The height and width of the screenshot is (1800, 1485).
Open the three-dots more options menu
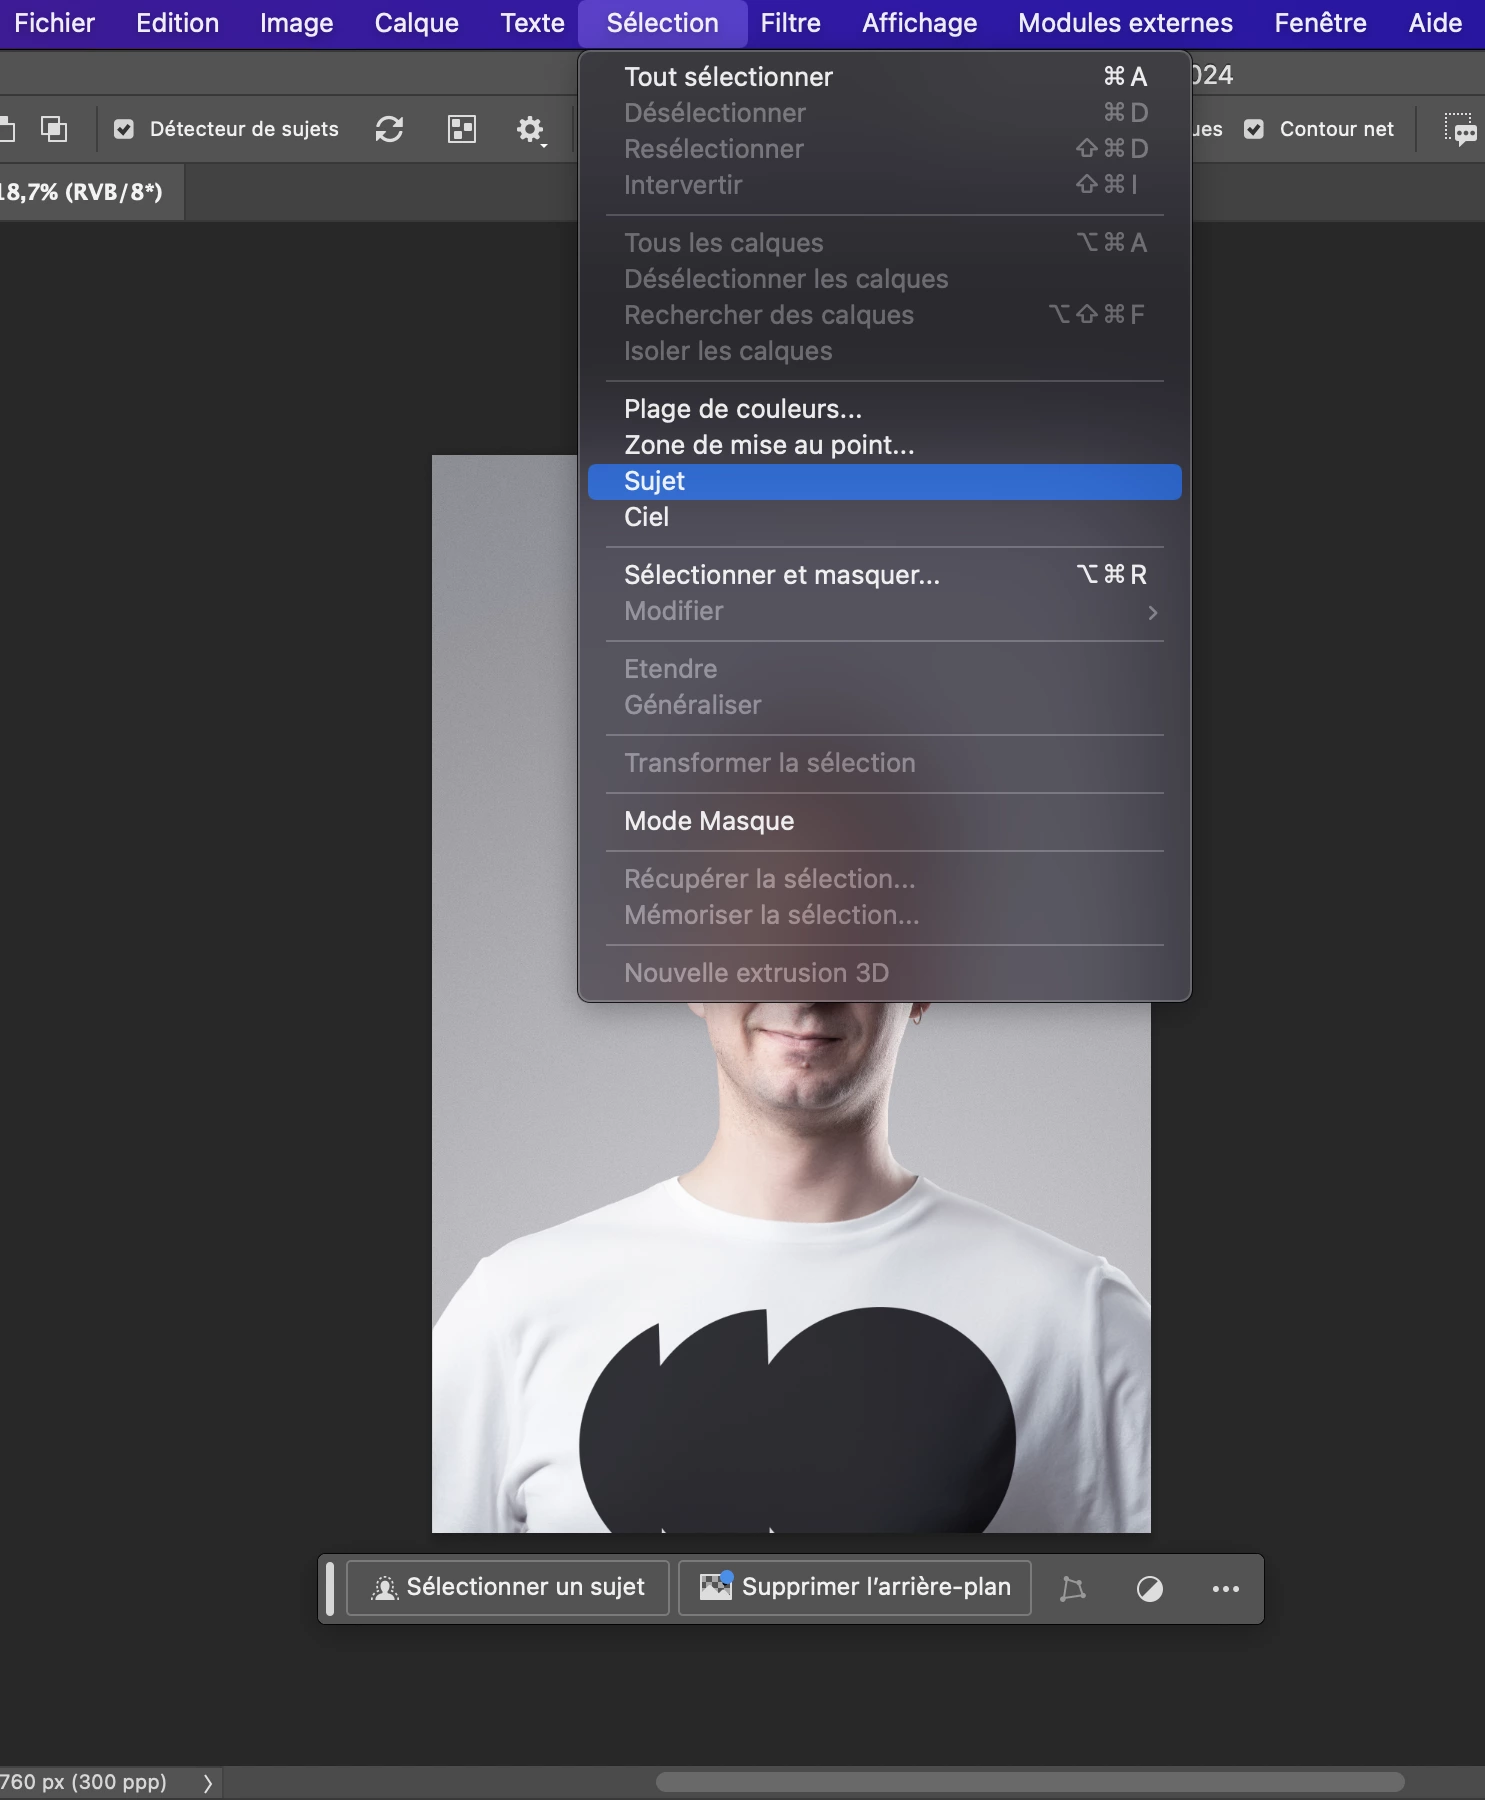pos(1225,1588)
